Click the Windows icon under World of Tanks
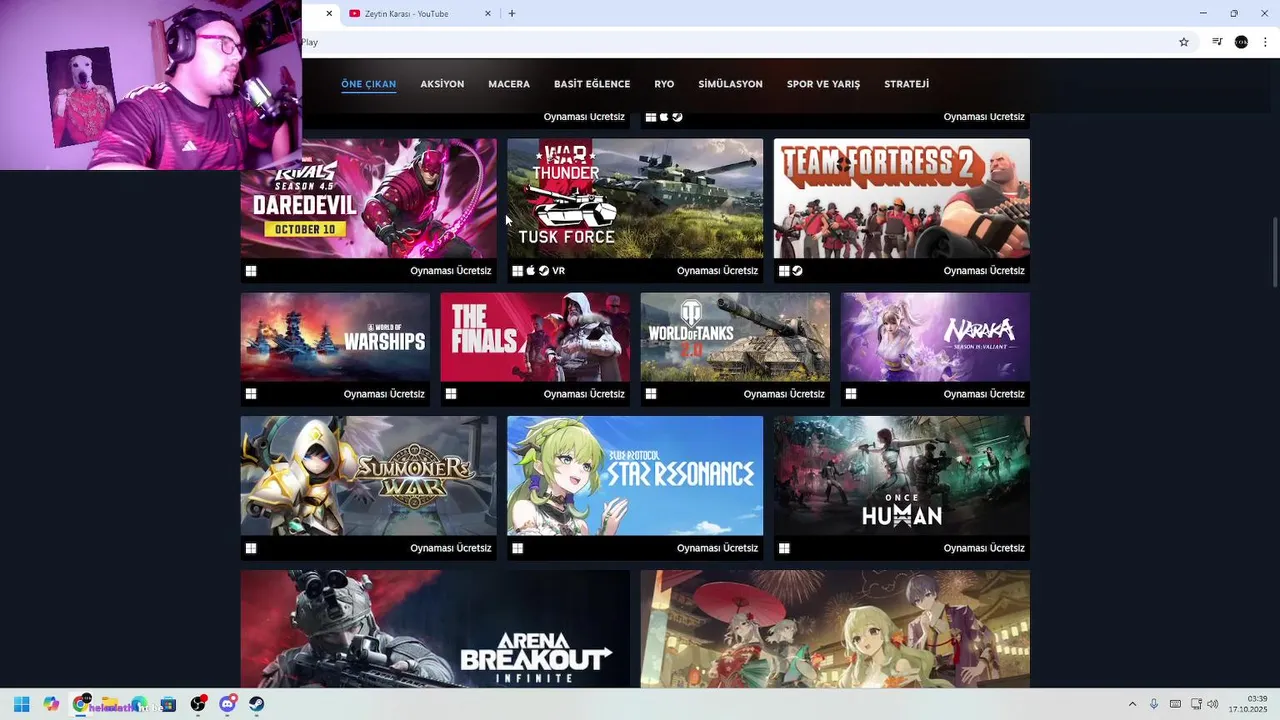The height and width of the screenshot is (720, 1280). point(651,394)
